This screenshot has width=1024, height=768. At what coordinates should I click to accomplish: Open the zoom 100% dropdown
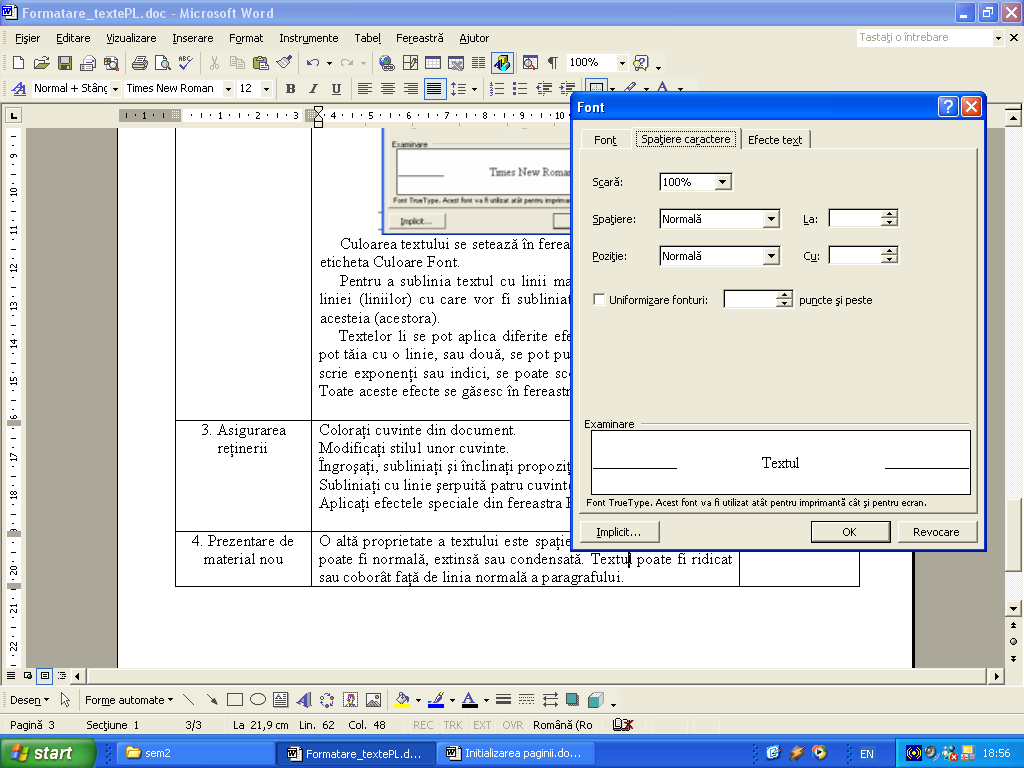pos(622,63)
